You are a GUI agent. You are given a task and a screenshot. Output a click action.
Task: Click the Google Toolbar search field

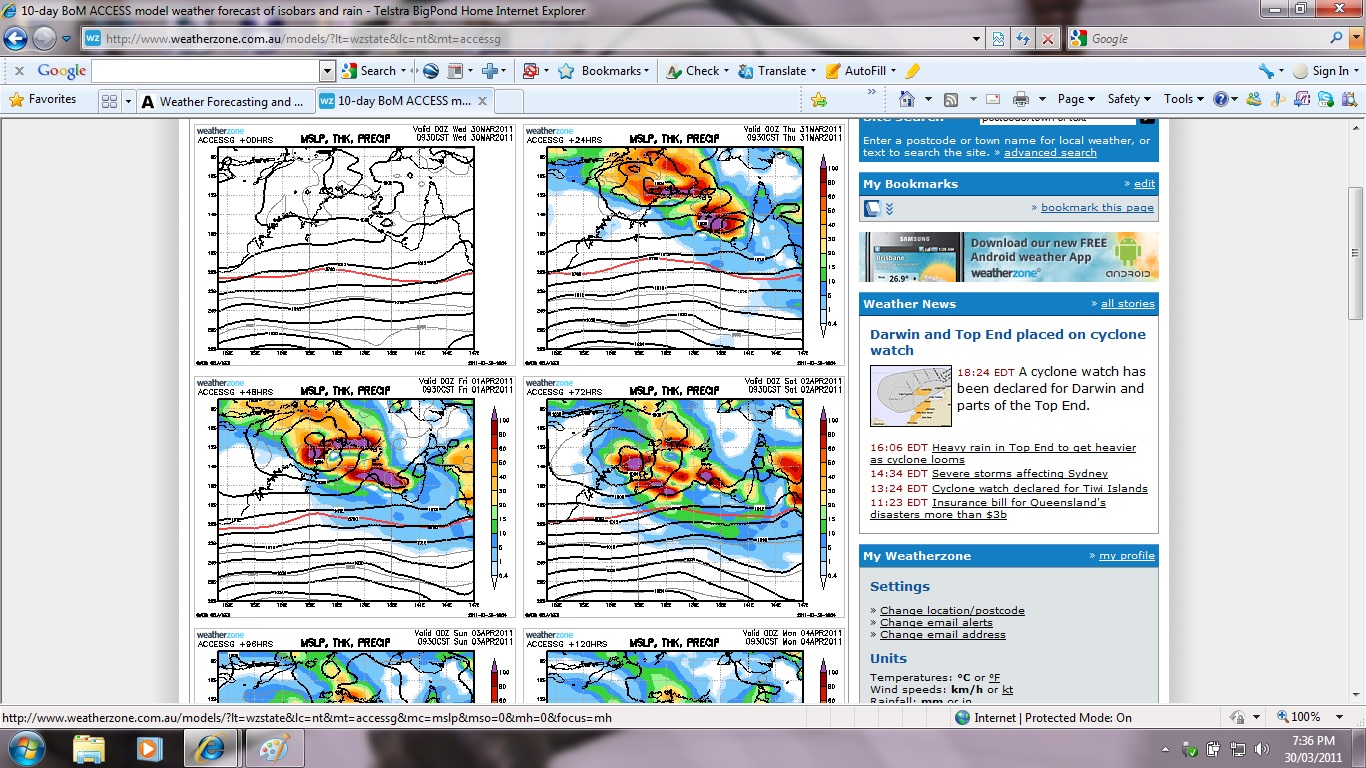[x=205, y=71]
